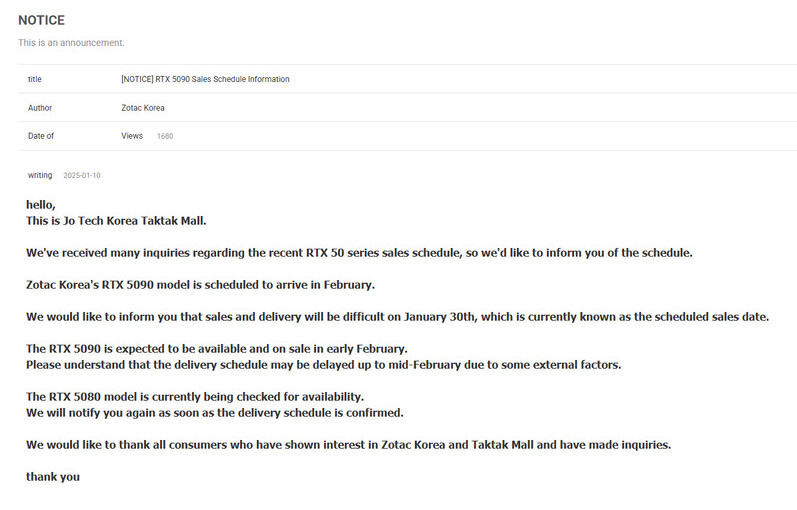The image size is (797, 510).
Task: Open the RTX 5090 Sales Schedule Information title
Action: click(x=205, y=79)
